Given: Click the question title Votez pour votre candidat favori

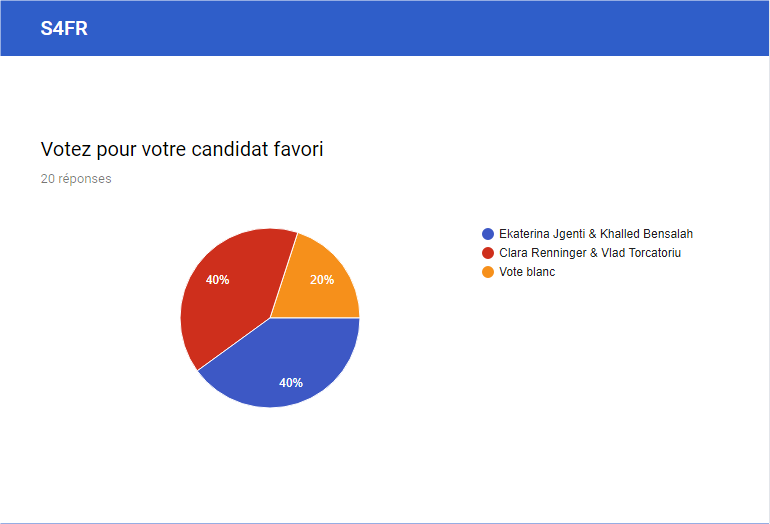Looking at the screenshot, I should tap(182, 149).
